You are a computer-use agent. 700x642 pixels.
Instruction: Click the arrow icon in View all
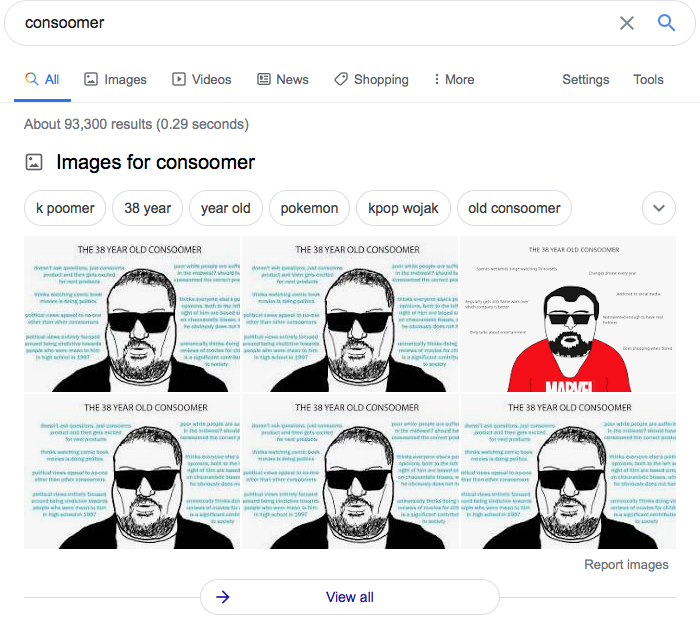222,597
